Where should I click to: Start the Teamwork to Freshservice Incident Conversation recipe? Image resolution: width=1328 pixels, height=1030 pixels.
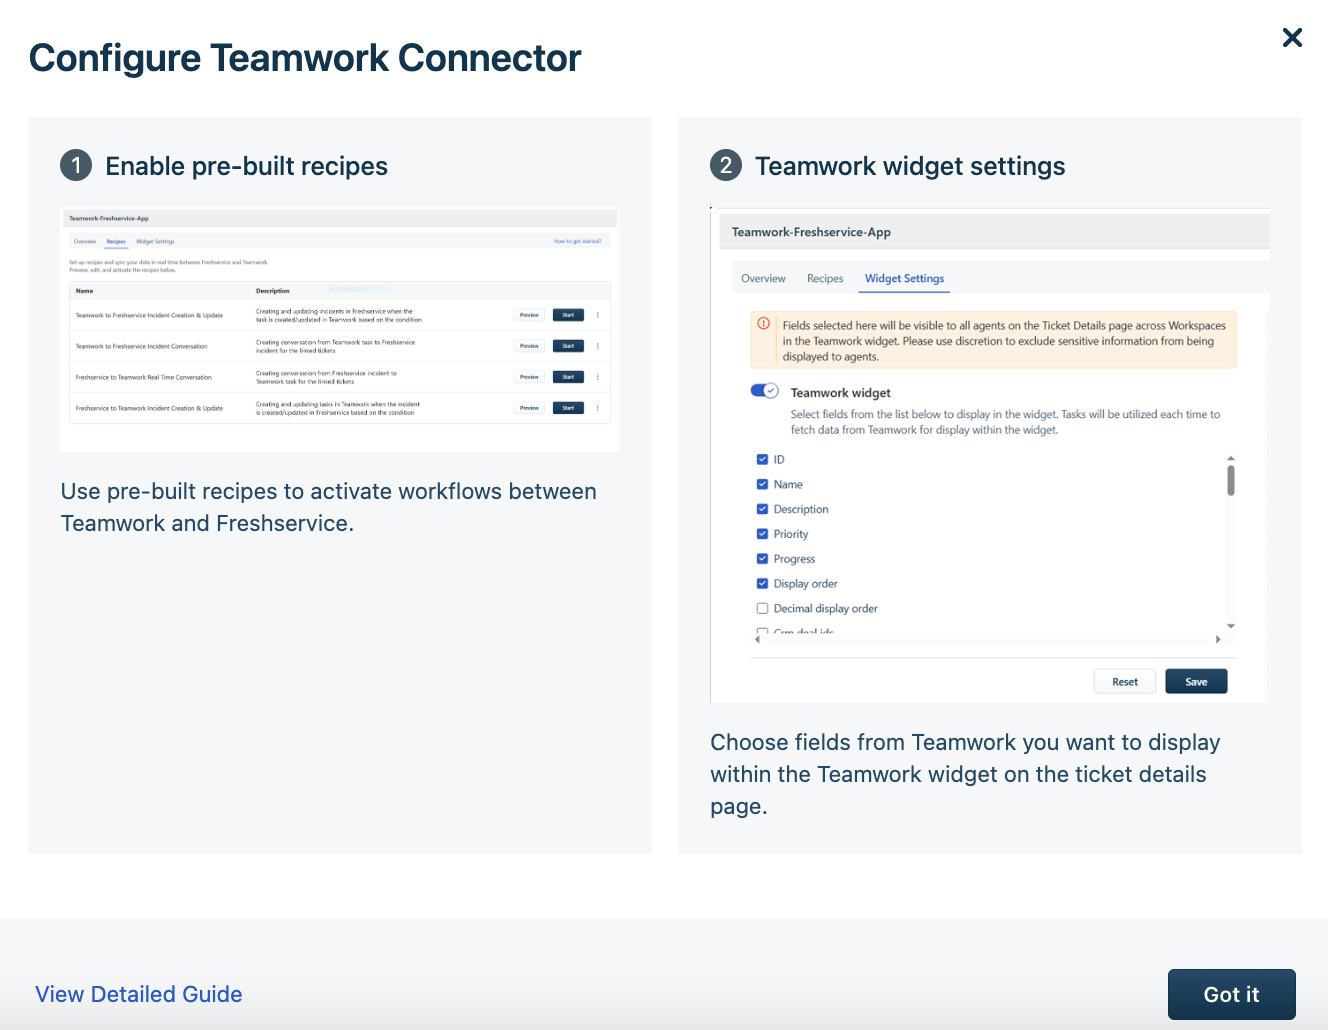click(x=568, y=346)
